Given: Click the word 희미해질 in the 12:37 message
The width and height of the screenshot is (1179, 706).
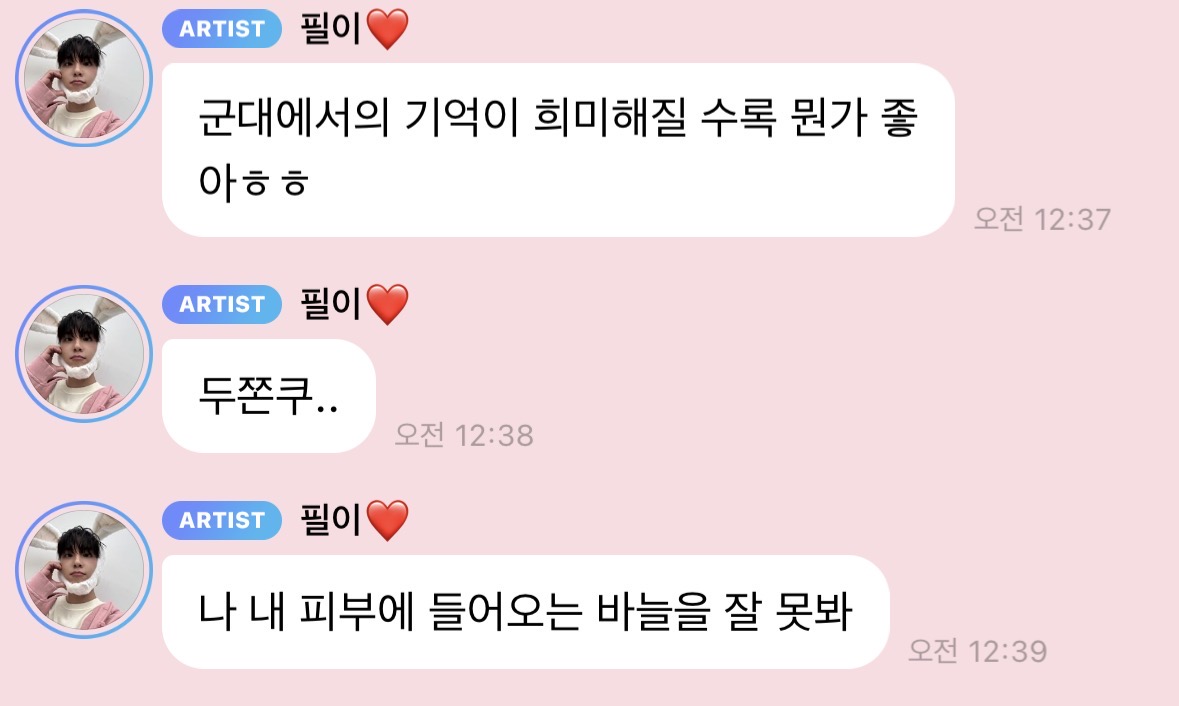Looking at the screenshot, I should (610, 117).
